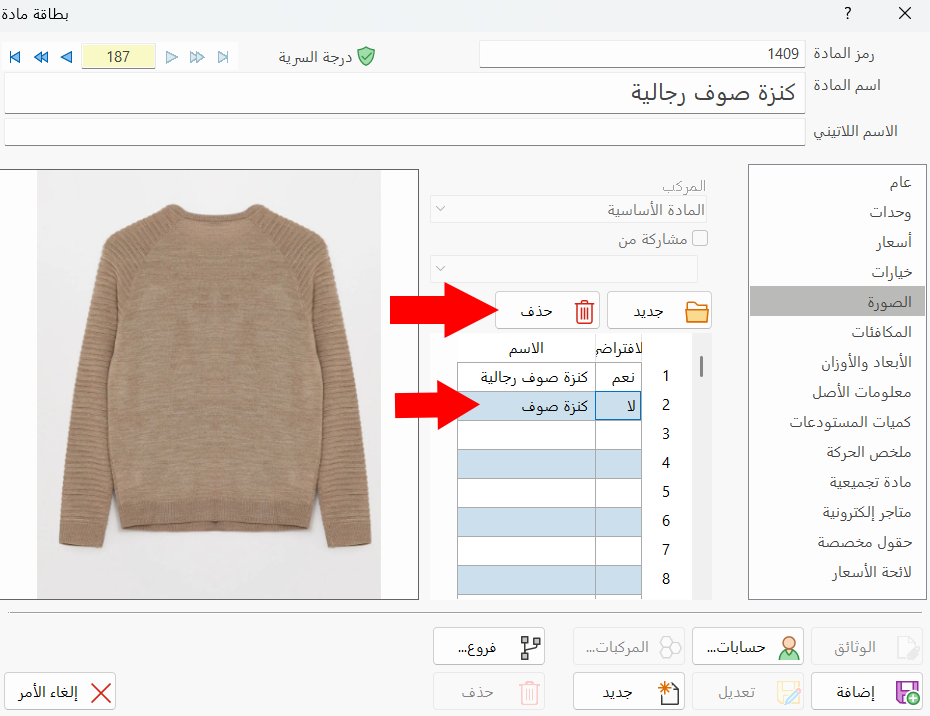Select image row كنزة صوف رجالية
Image resolution: width=930 pixels, height=716 pixels.
(x=526, y=377)
